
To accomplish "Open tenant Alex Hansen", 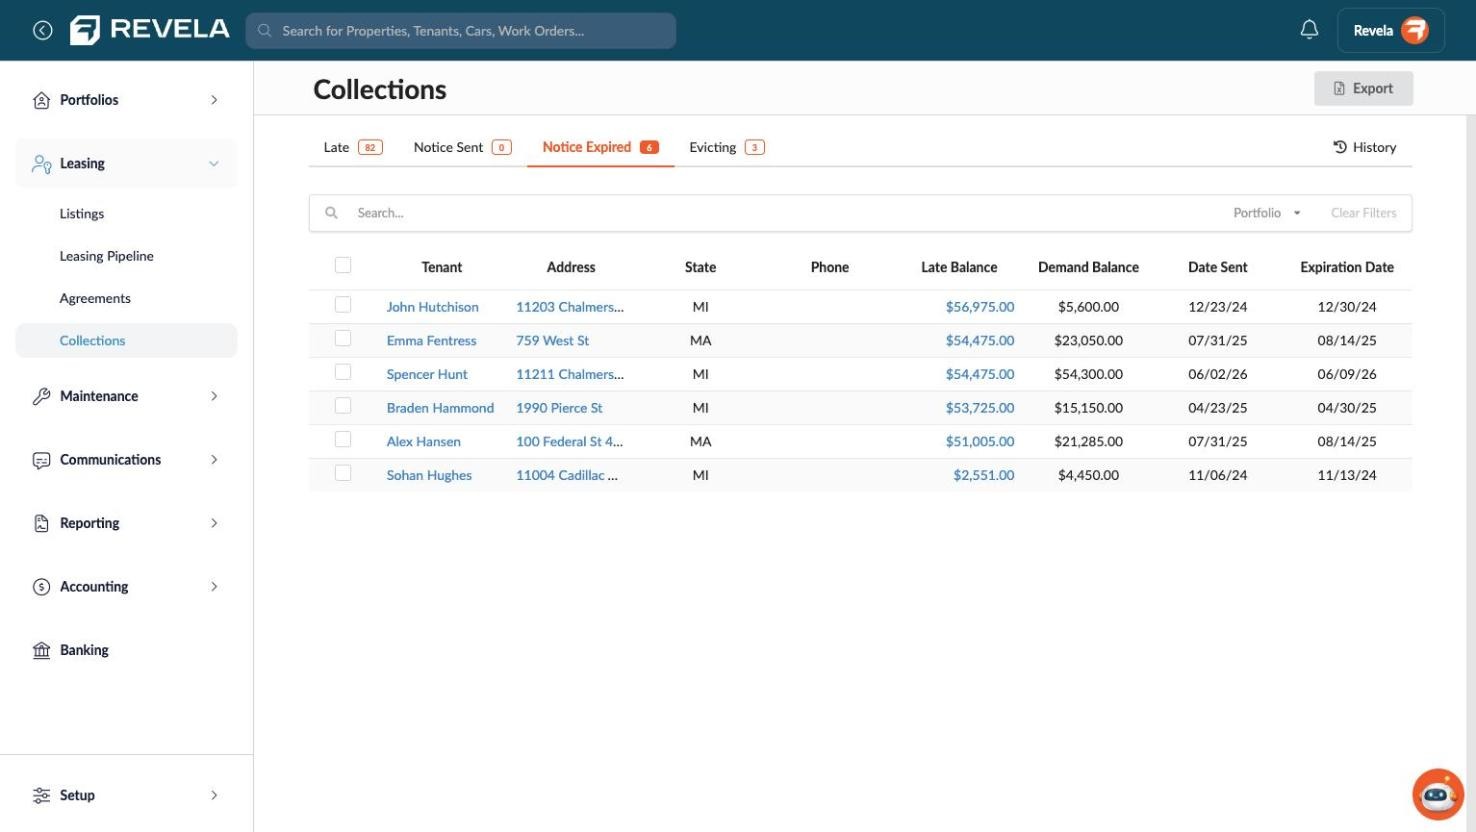I will coord(423,442).
